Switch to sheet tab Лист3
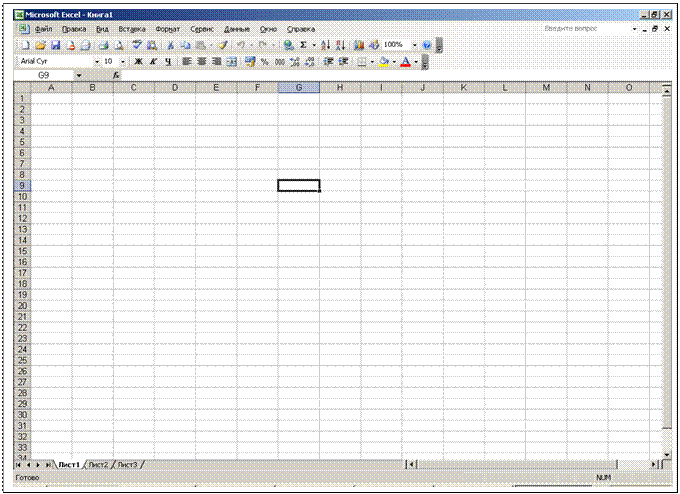Viewport: 680px width, 494px height. tap(128, 465)
